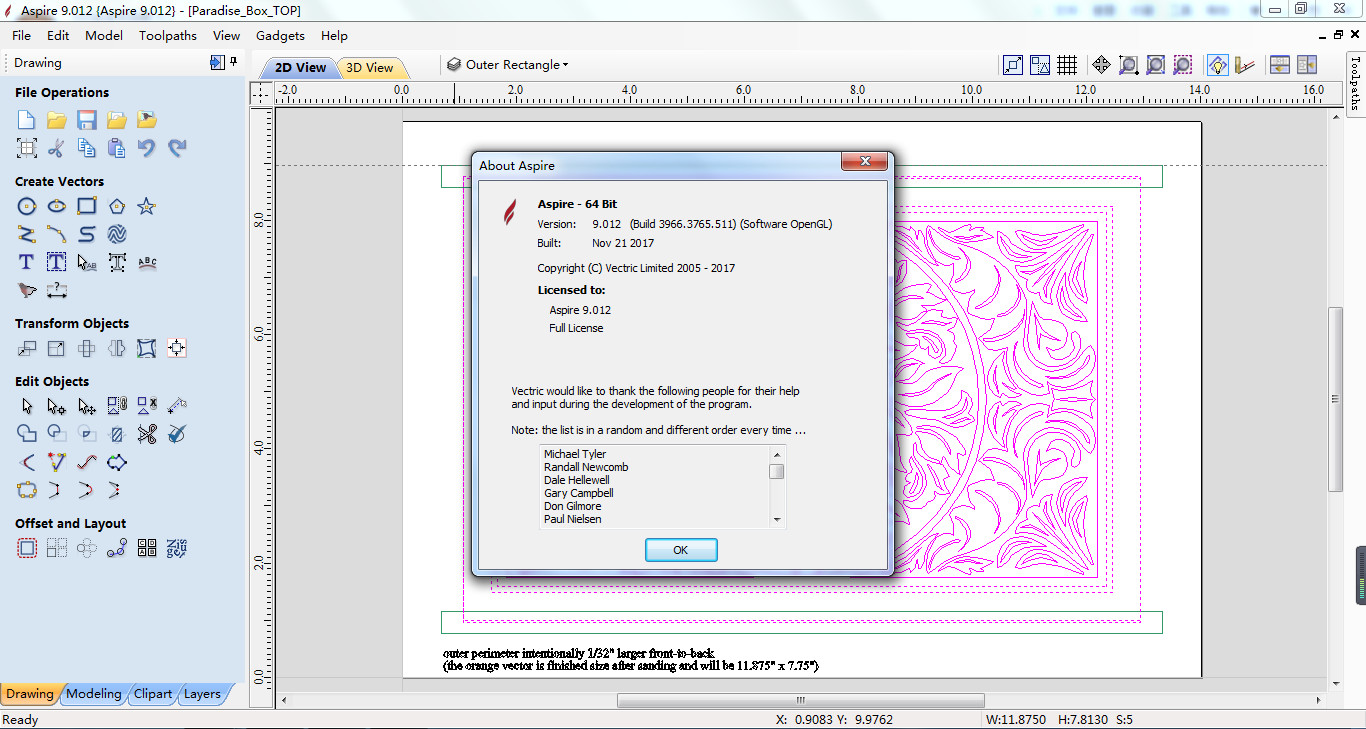The height and width of the screenshot is (729, 1366).
Task: Select Gary Campbell in the name list
Action: pyautogui.click(x=579, y=493)
